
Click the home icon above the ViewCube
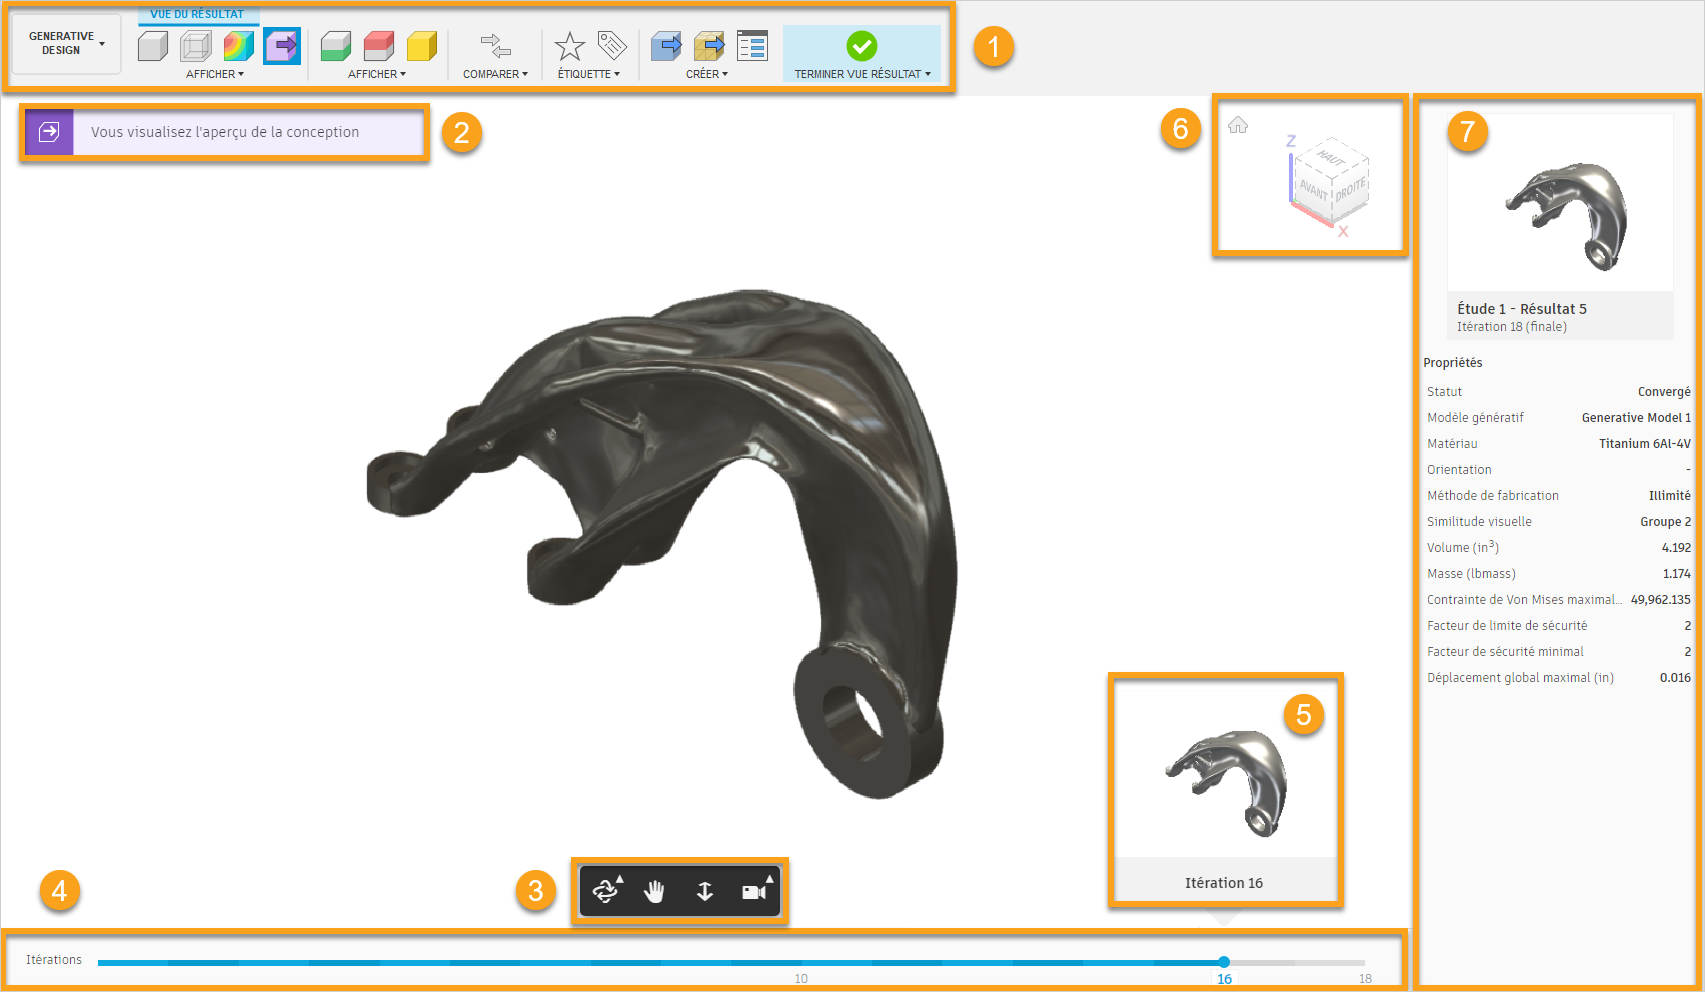(x=1238, y=123)
